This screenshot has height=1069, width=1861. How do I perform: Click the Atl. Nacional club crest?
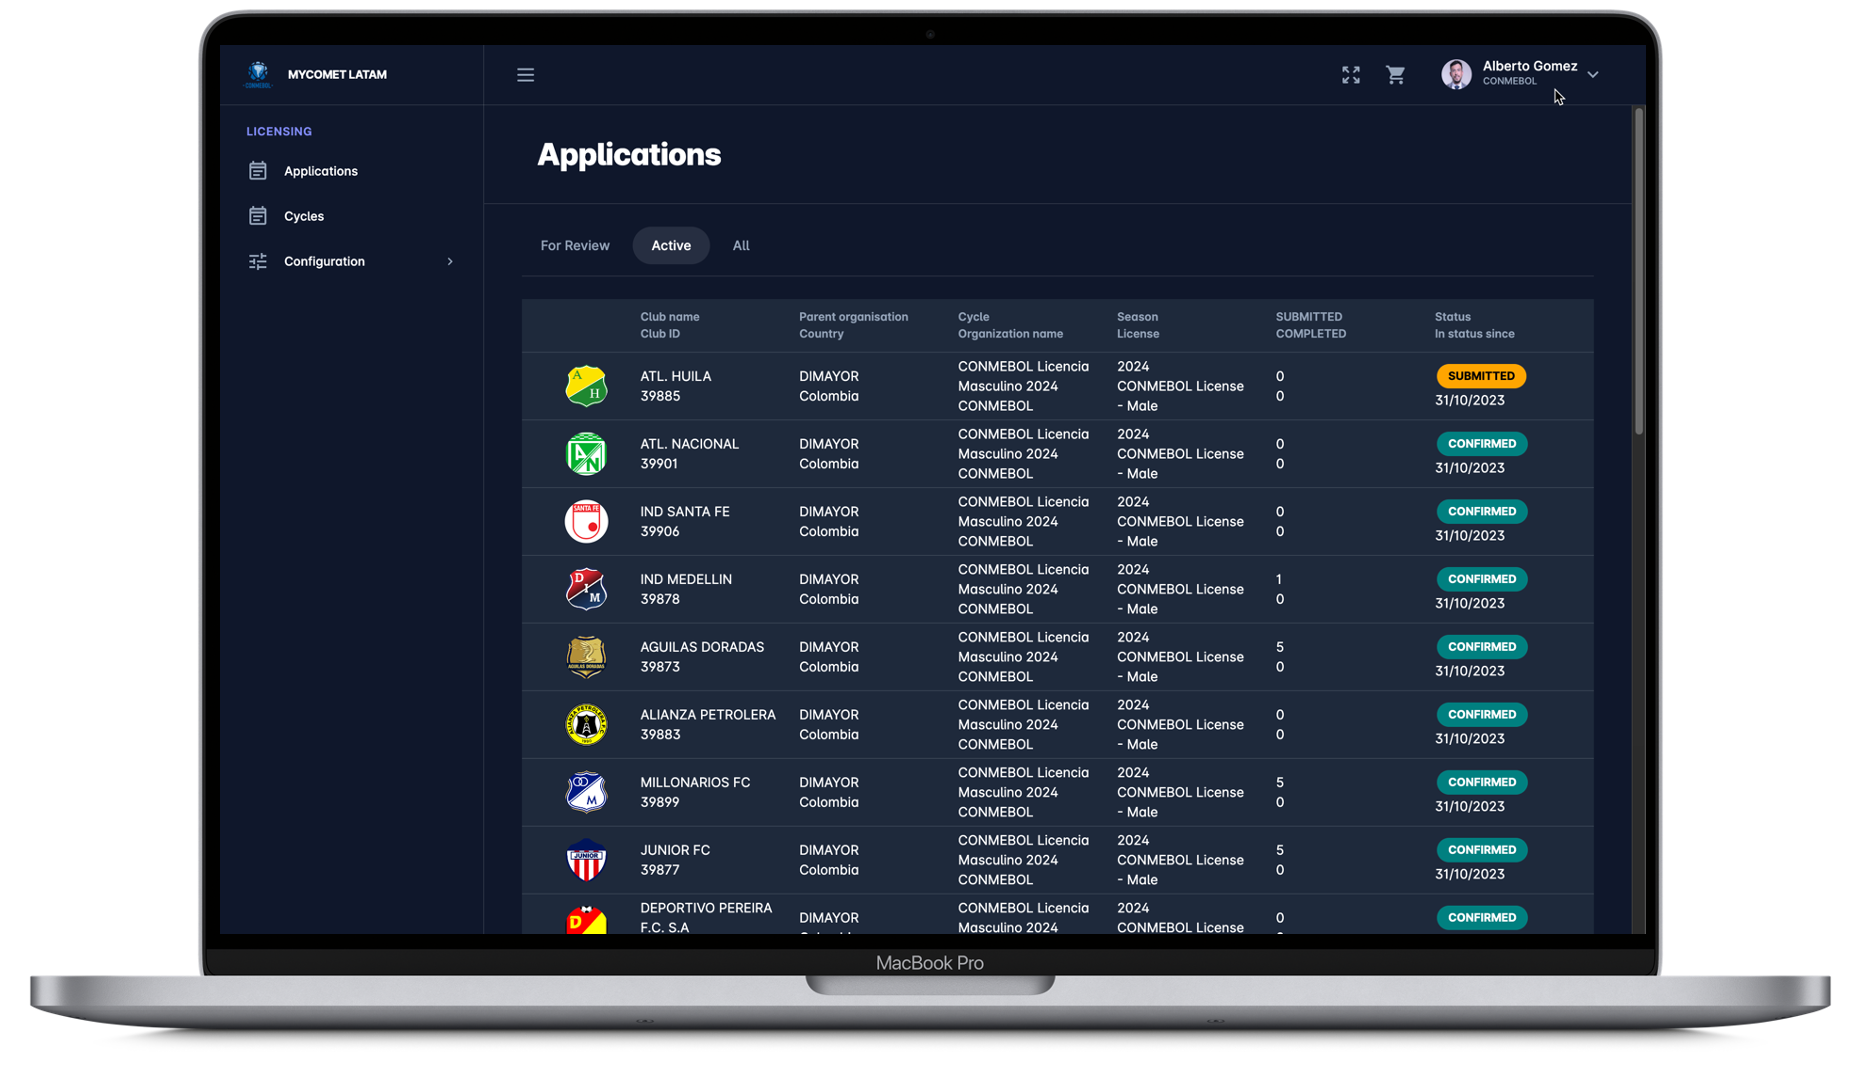(x=586, y=454)
